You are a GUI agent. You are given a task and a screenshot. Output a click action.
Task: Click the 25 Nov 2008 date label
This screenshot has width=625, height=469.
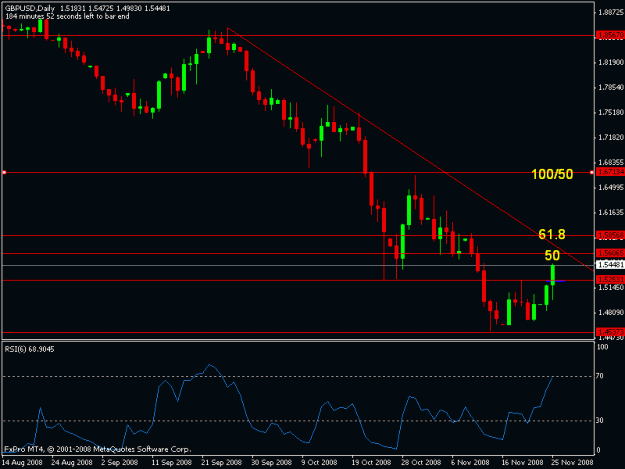pyautogui.click(x=572, y=463)
